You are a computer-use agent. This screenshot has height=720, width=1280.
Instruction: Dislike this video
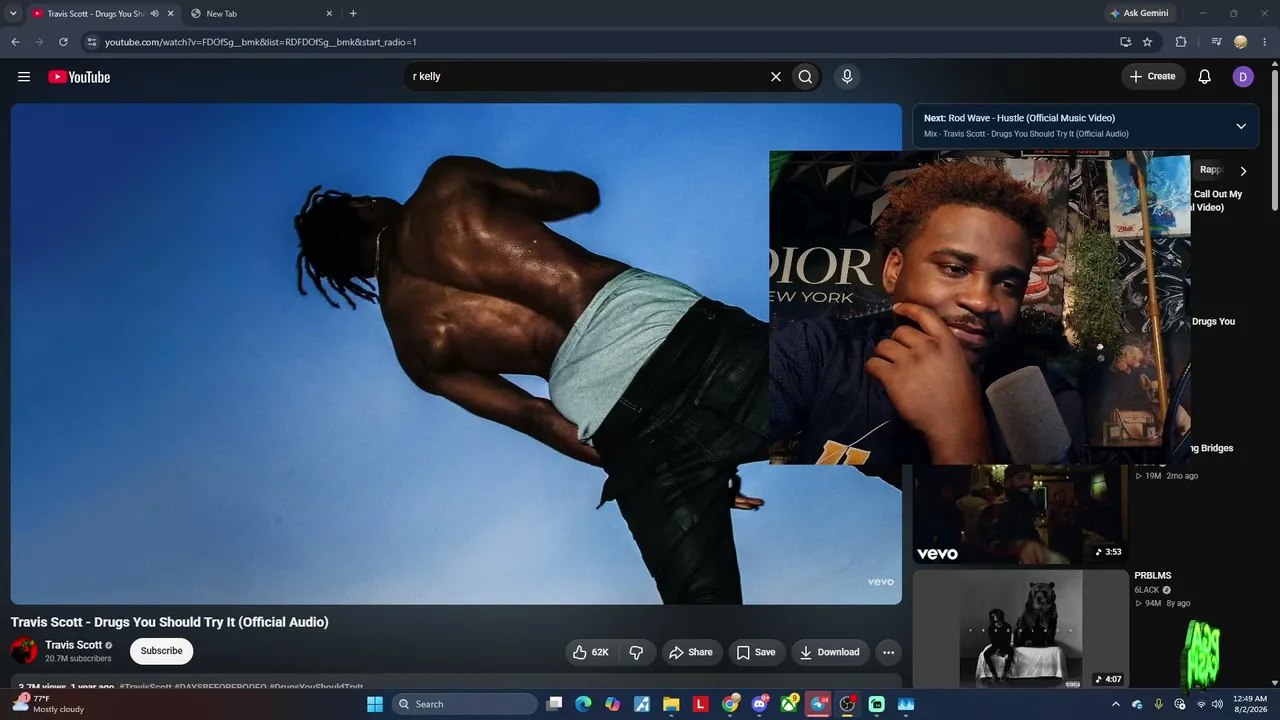[636, 652]
